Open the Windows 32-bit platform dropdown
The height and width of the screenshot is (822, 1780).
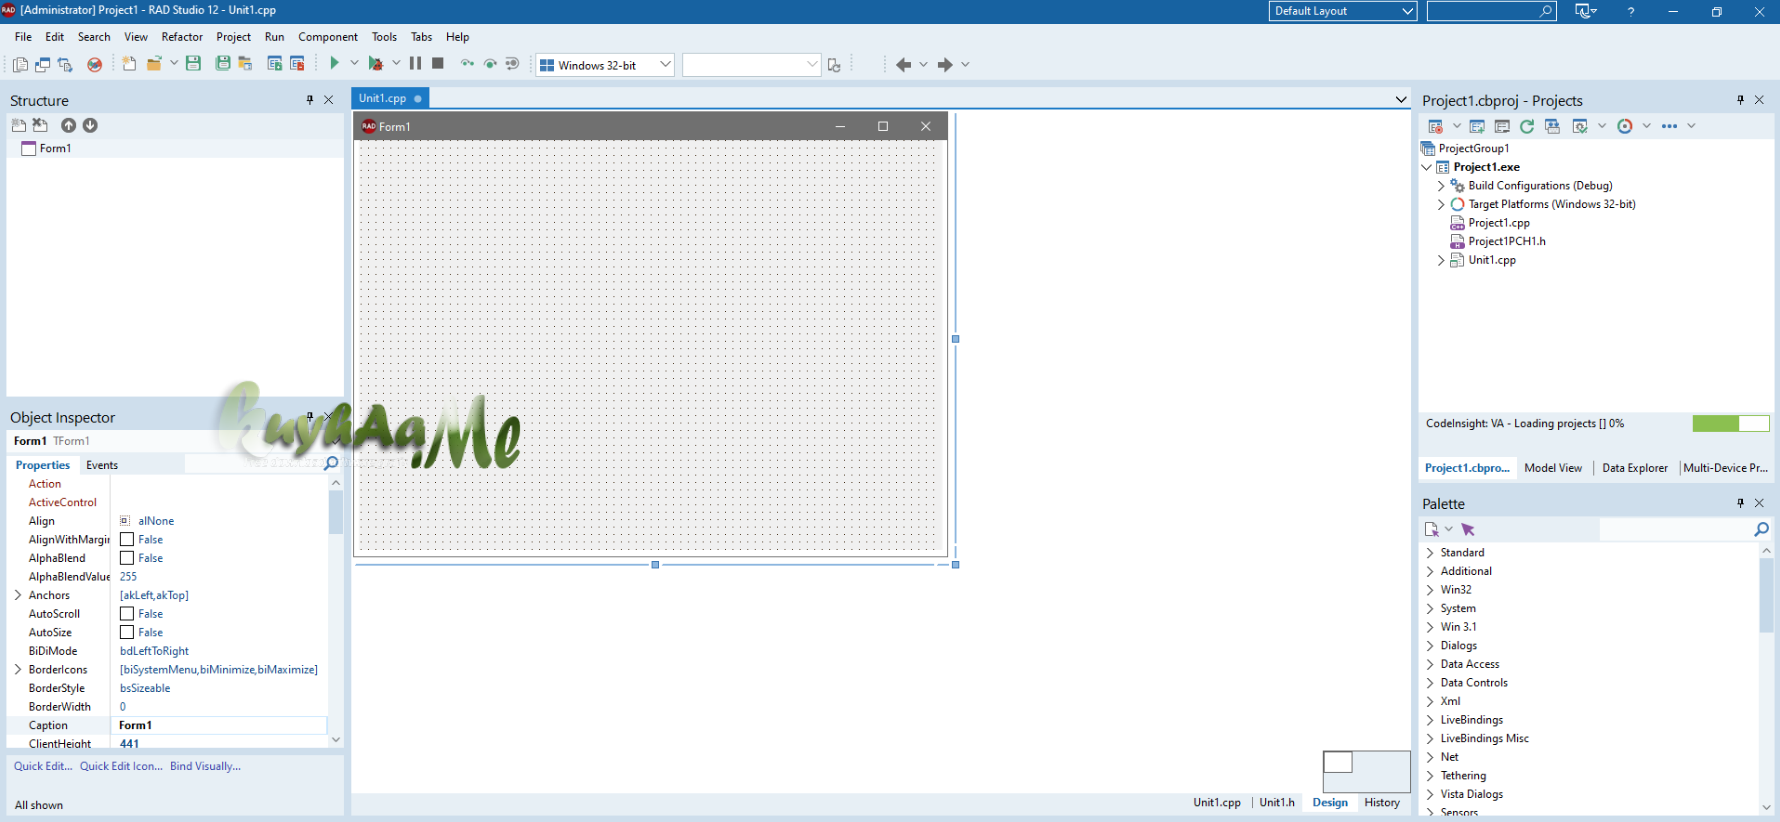point(605,65)
